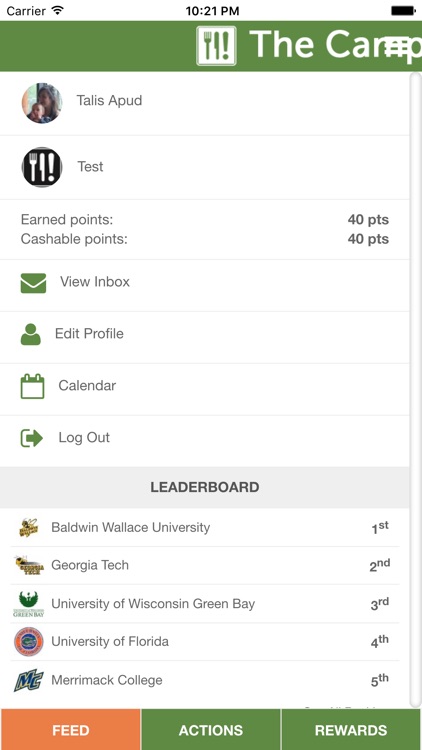Click the Log Out text
The image size is (422, 750).
84,438
